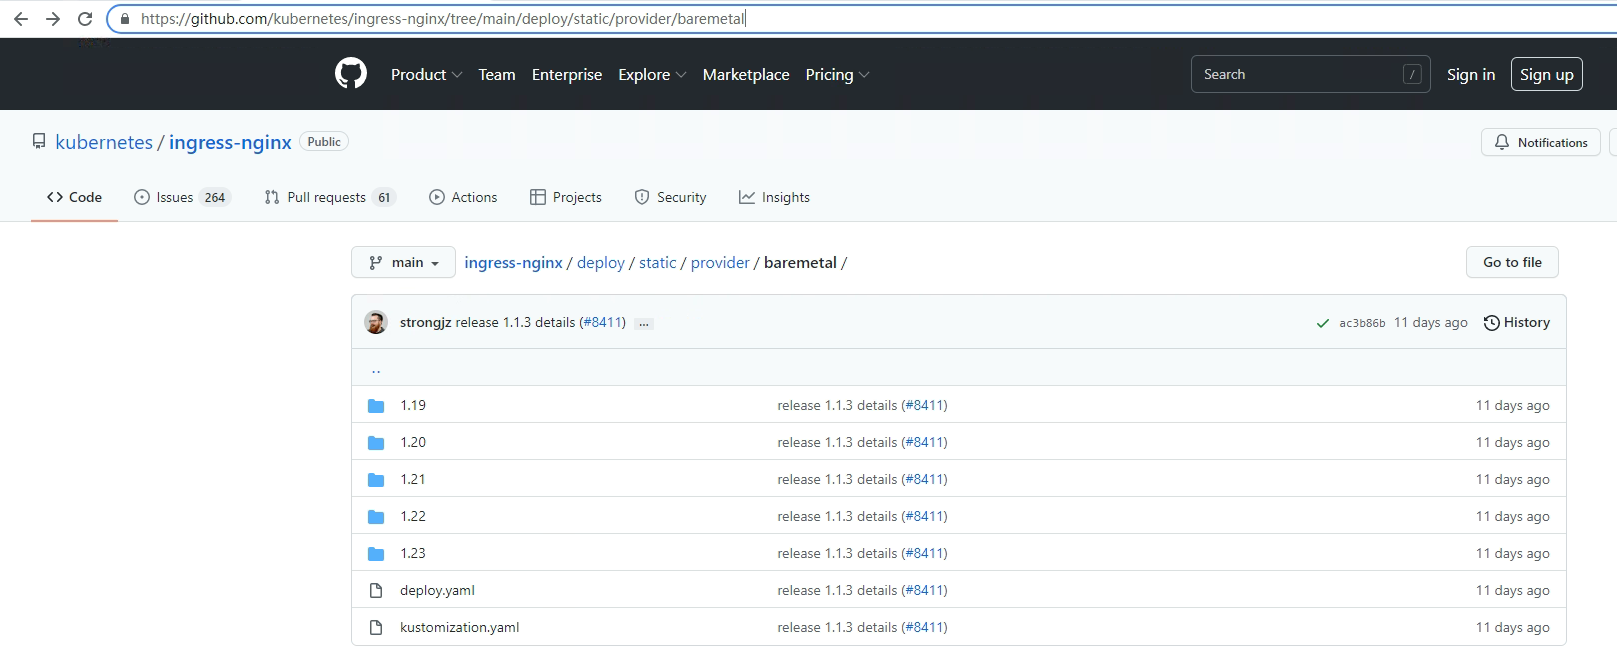Click the Go to file button

pyautogui.click(x=1511, y=262)
